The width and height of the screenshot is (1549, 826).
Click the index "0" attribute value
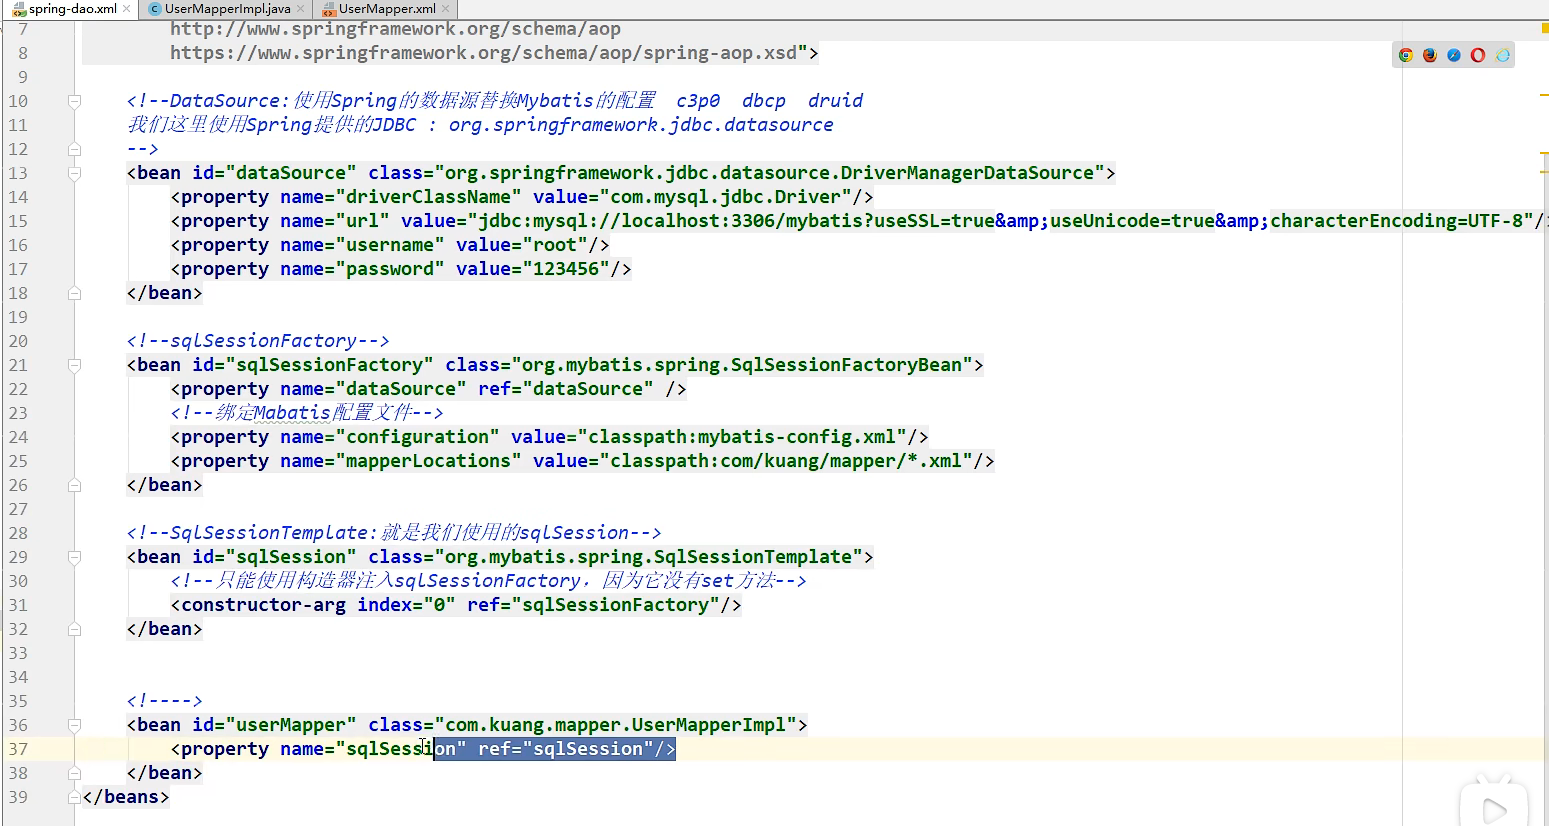coord(439,605)
